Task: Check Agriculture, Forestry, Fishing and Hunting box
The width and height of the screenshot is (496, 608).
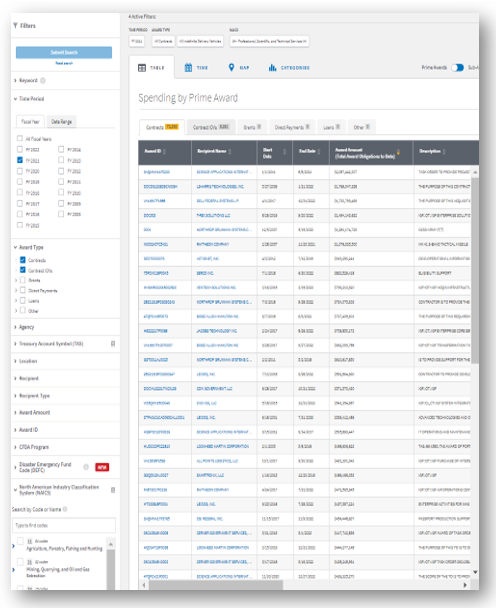Action: coord(20,541)
